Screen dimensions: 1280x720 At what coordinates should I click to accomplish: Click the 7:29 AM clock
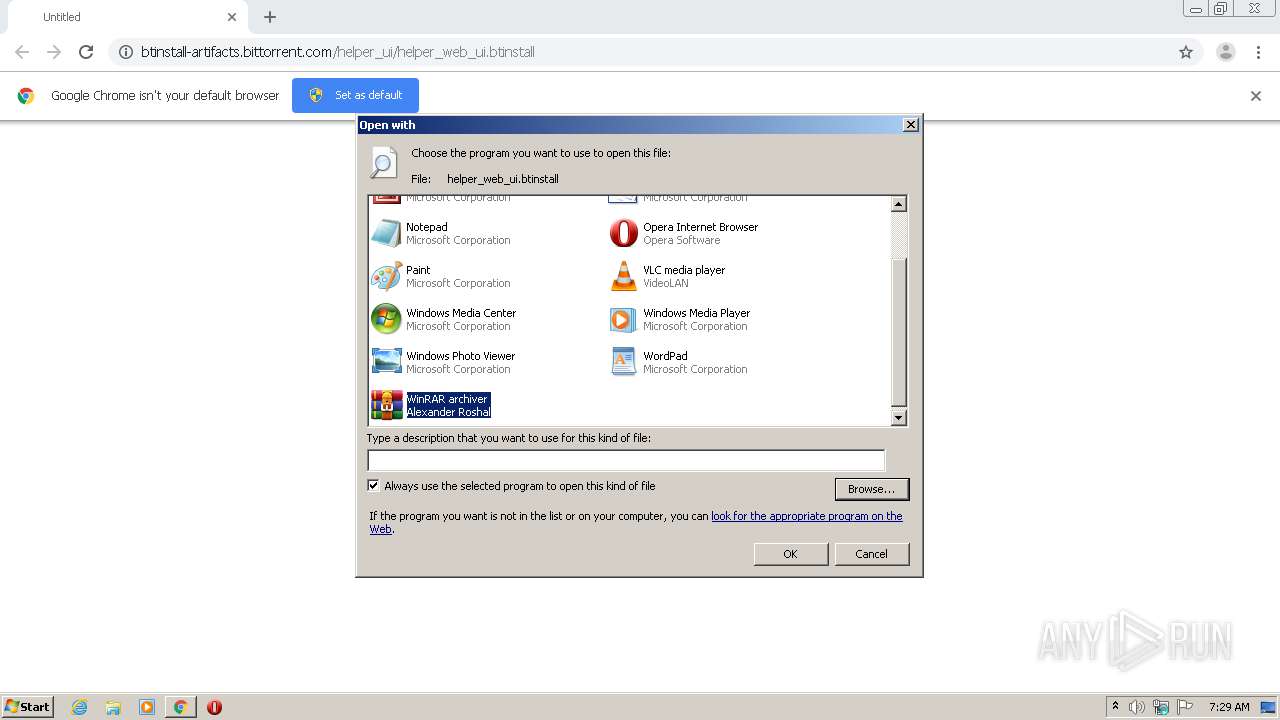tap(1229, 707)
